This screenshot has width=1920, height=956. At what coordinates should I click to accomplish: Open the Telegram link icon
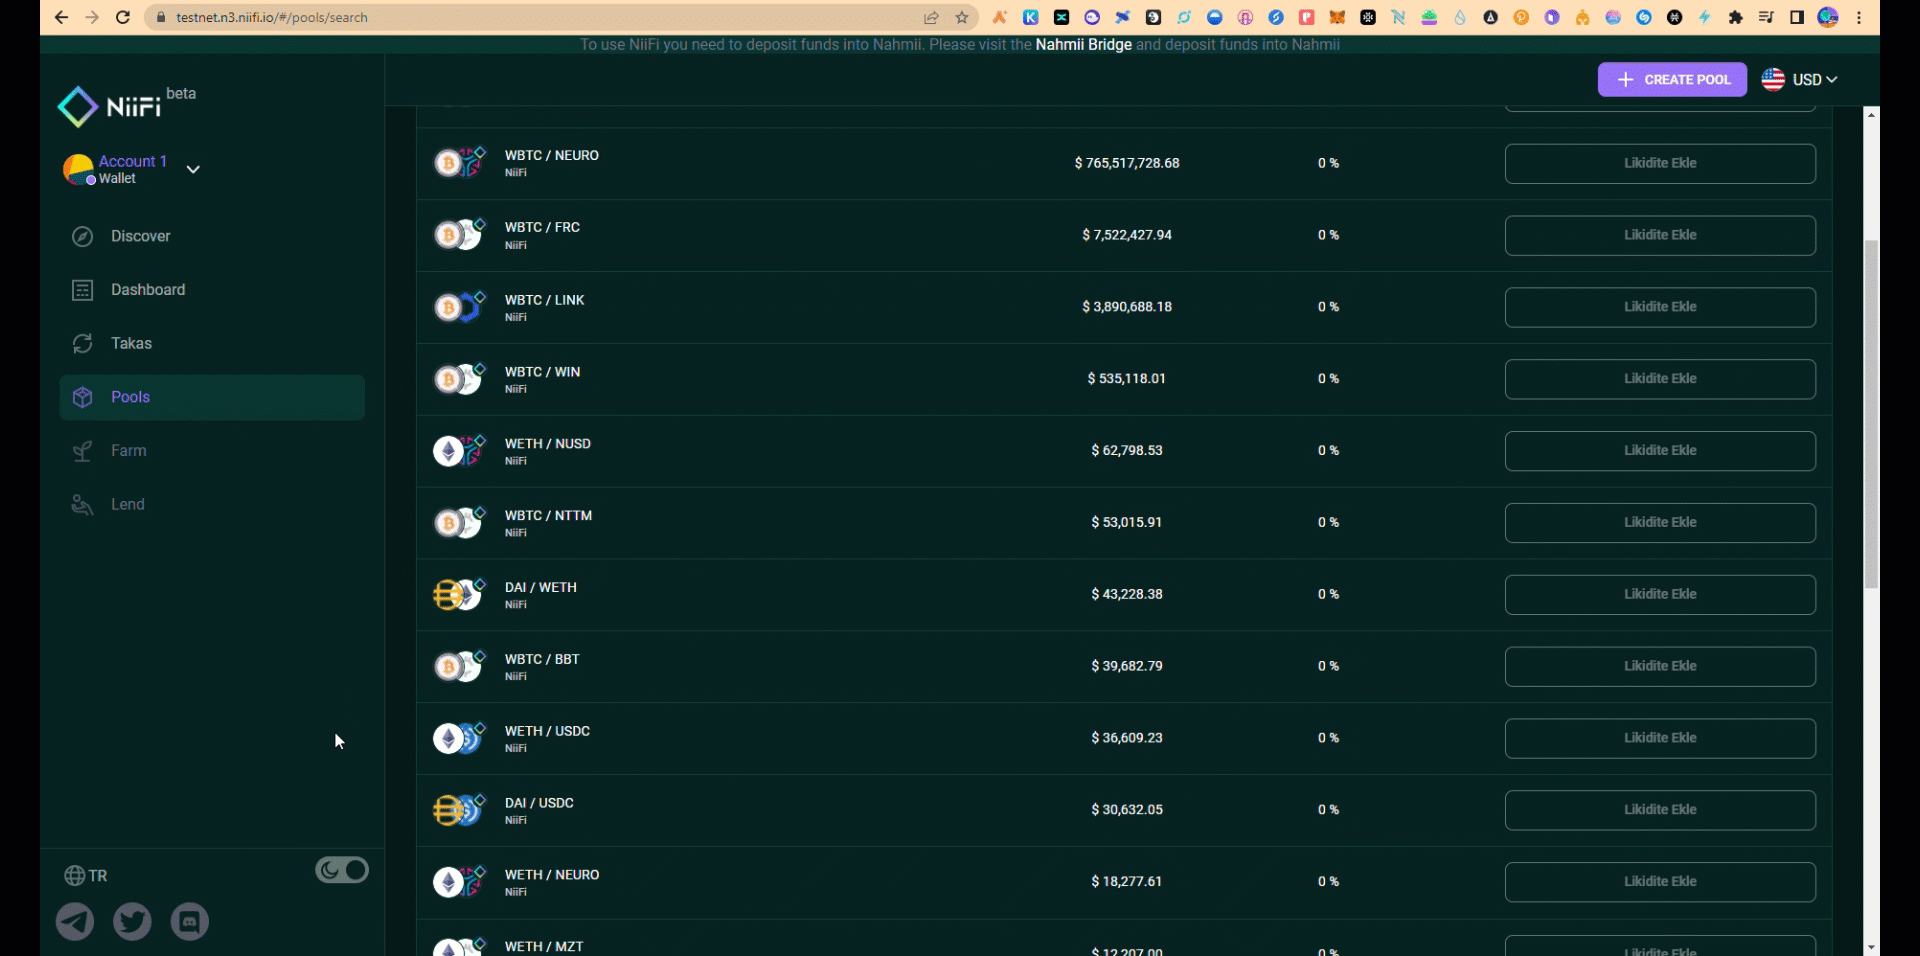coord(75,921)
